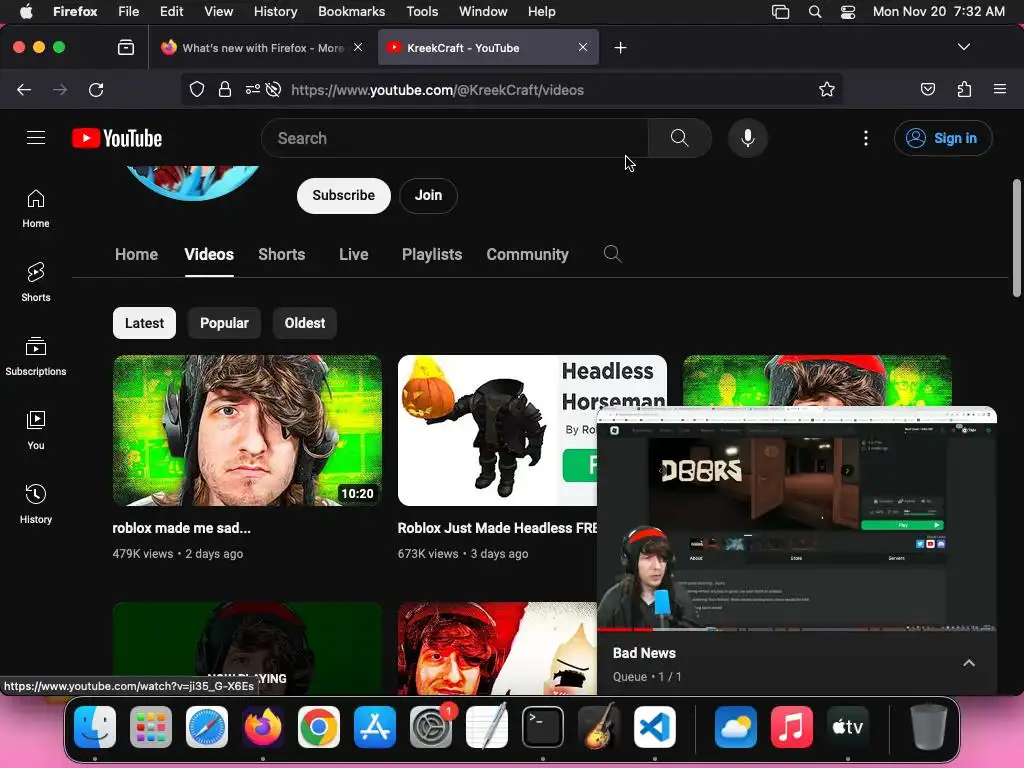The width and height of the screenshot is (1024, 768).
Task: Open Google Chrome from the Dock
Action: (319, 727)
